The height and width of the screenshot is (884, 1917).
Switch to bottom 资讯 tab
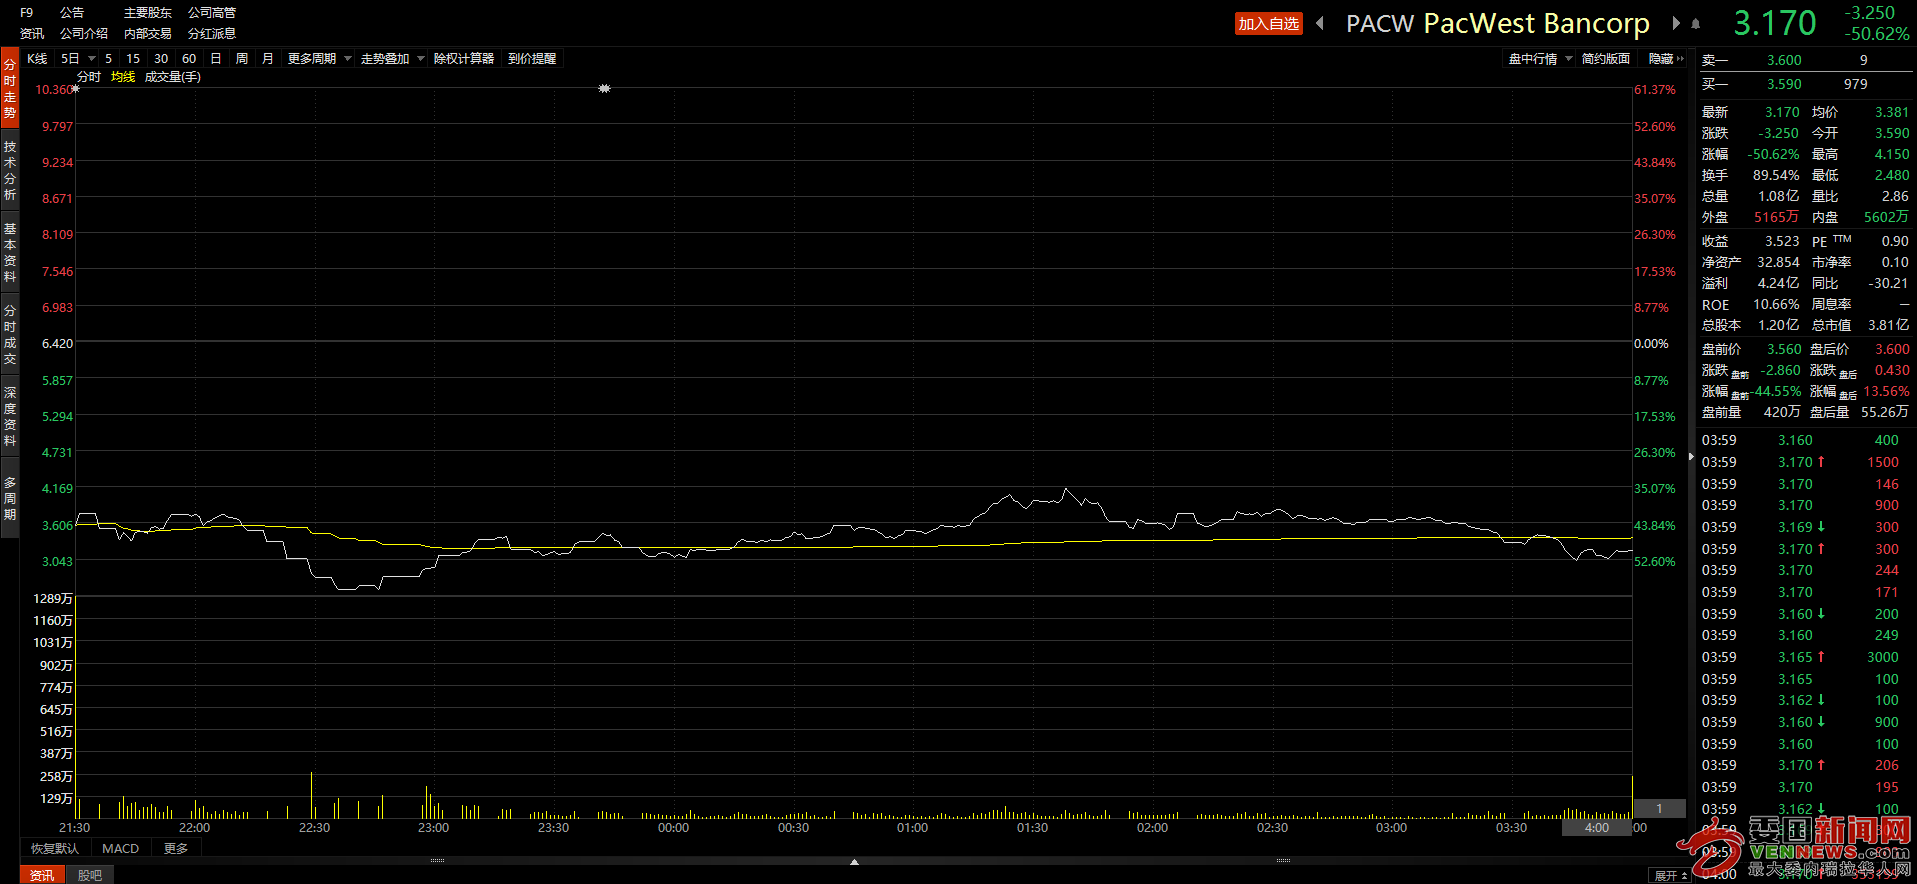(x=42, y=875)
